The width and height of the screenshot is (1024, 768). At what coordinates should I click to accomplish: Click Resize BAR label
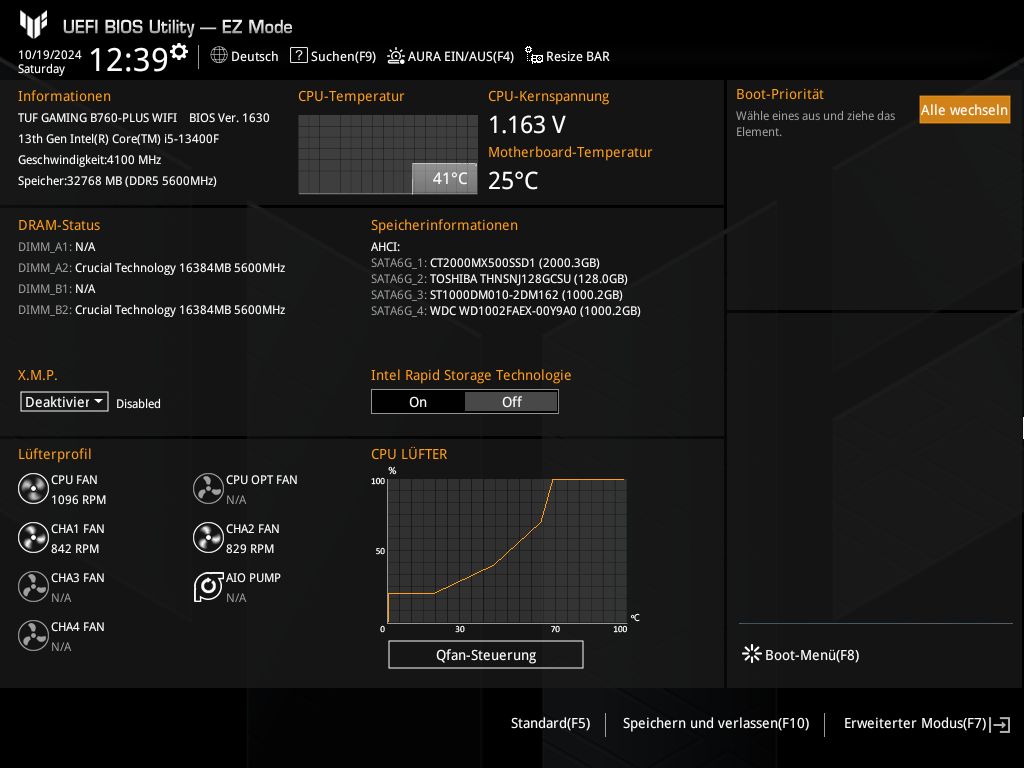pyautogui.click(x=578, y=56)
